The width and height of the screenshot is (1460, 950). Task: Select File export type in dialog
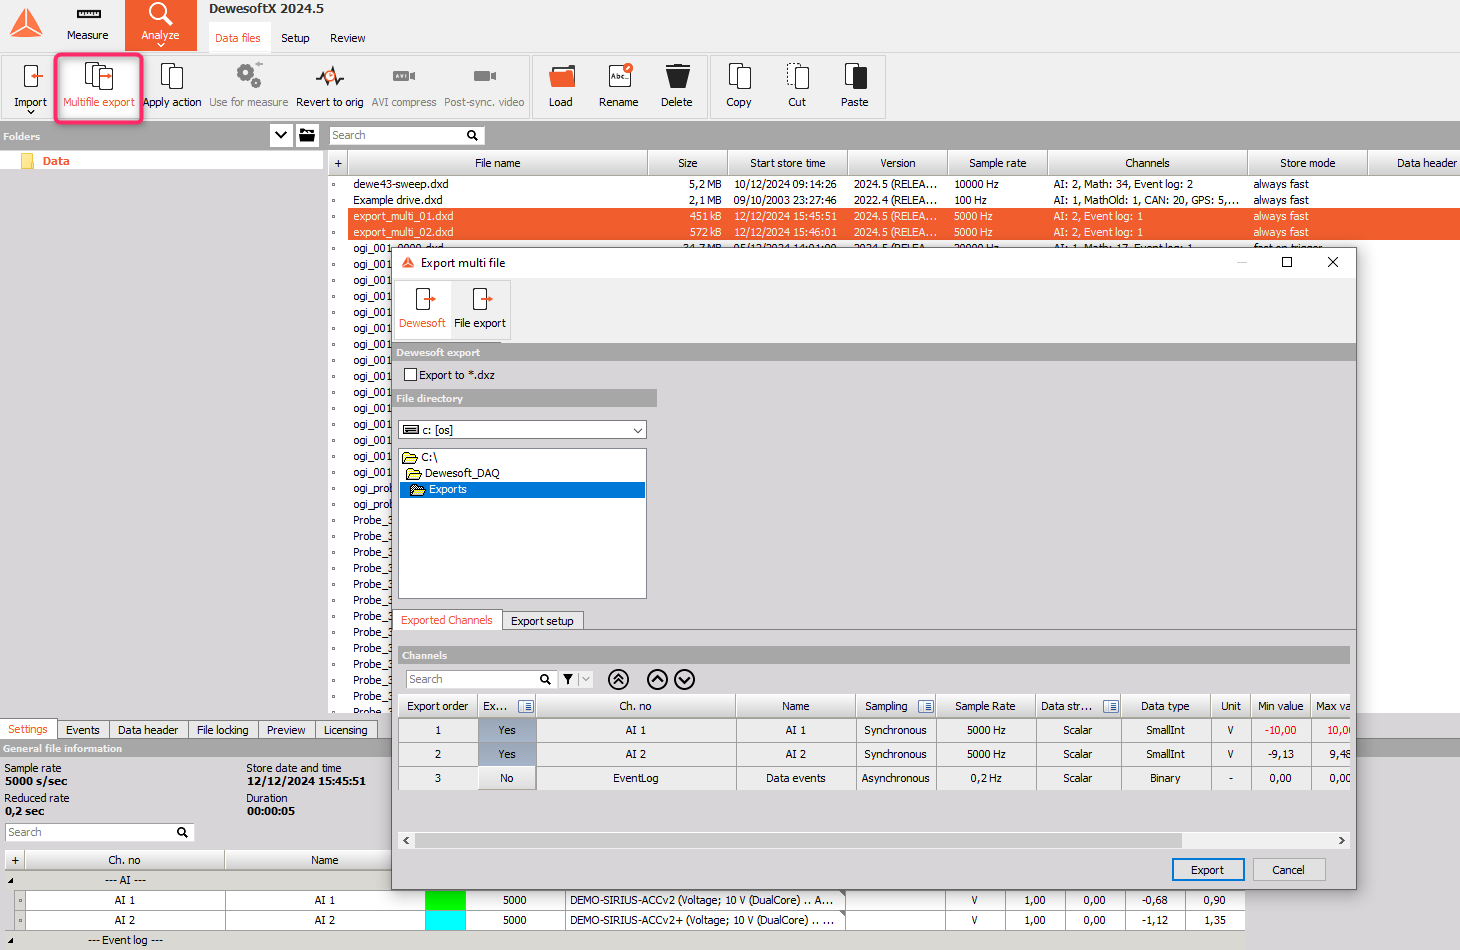coord(480,308)
